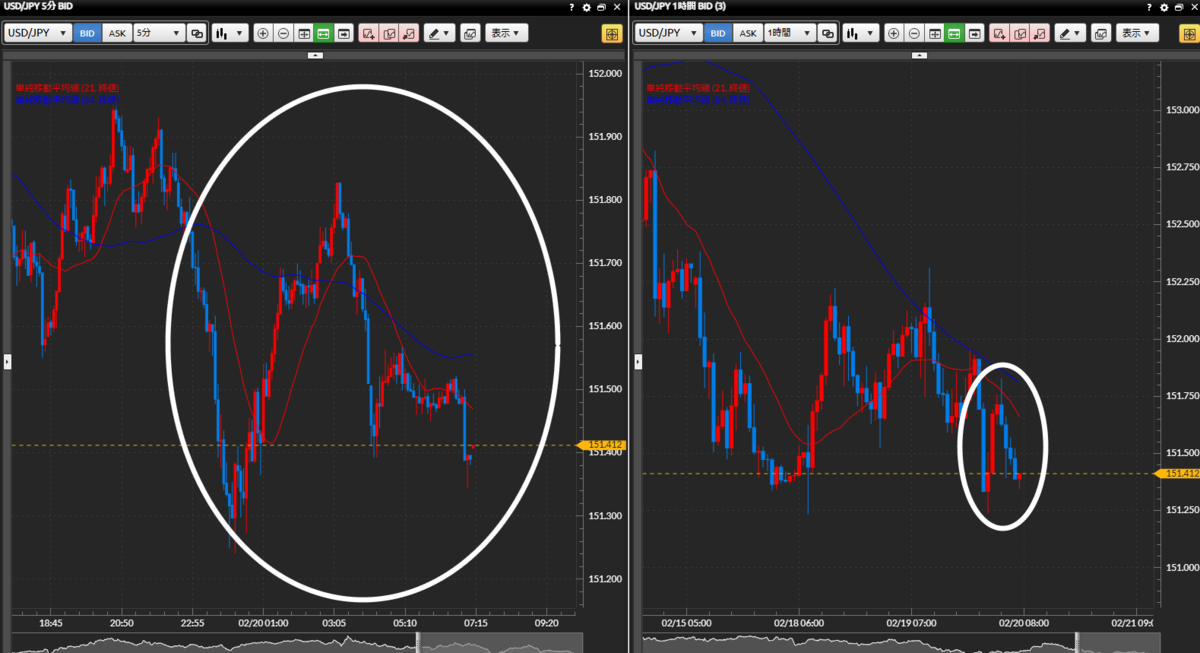Click the red moving average legend in 5分 chart

[x=67, y=88]
